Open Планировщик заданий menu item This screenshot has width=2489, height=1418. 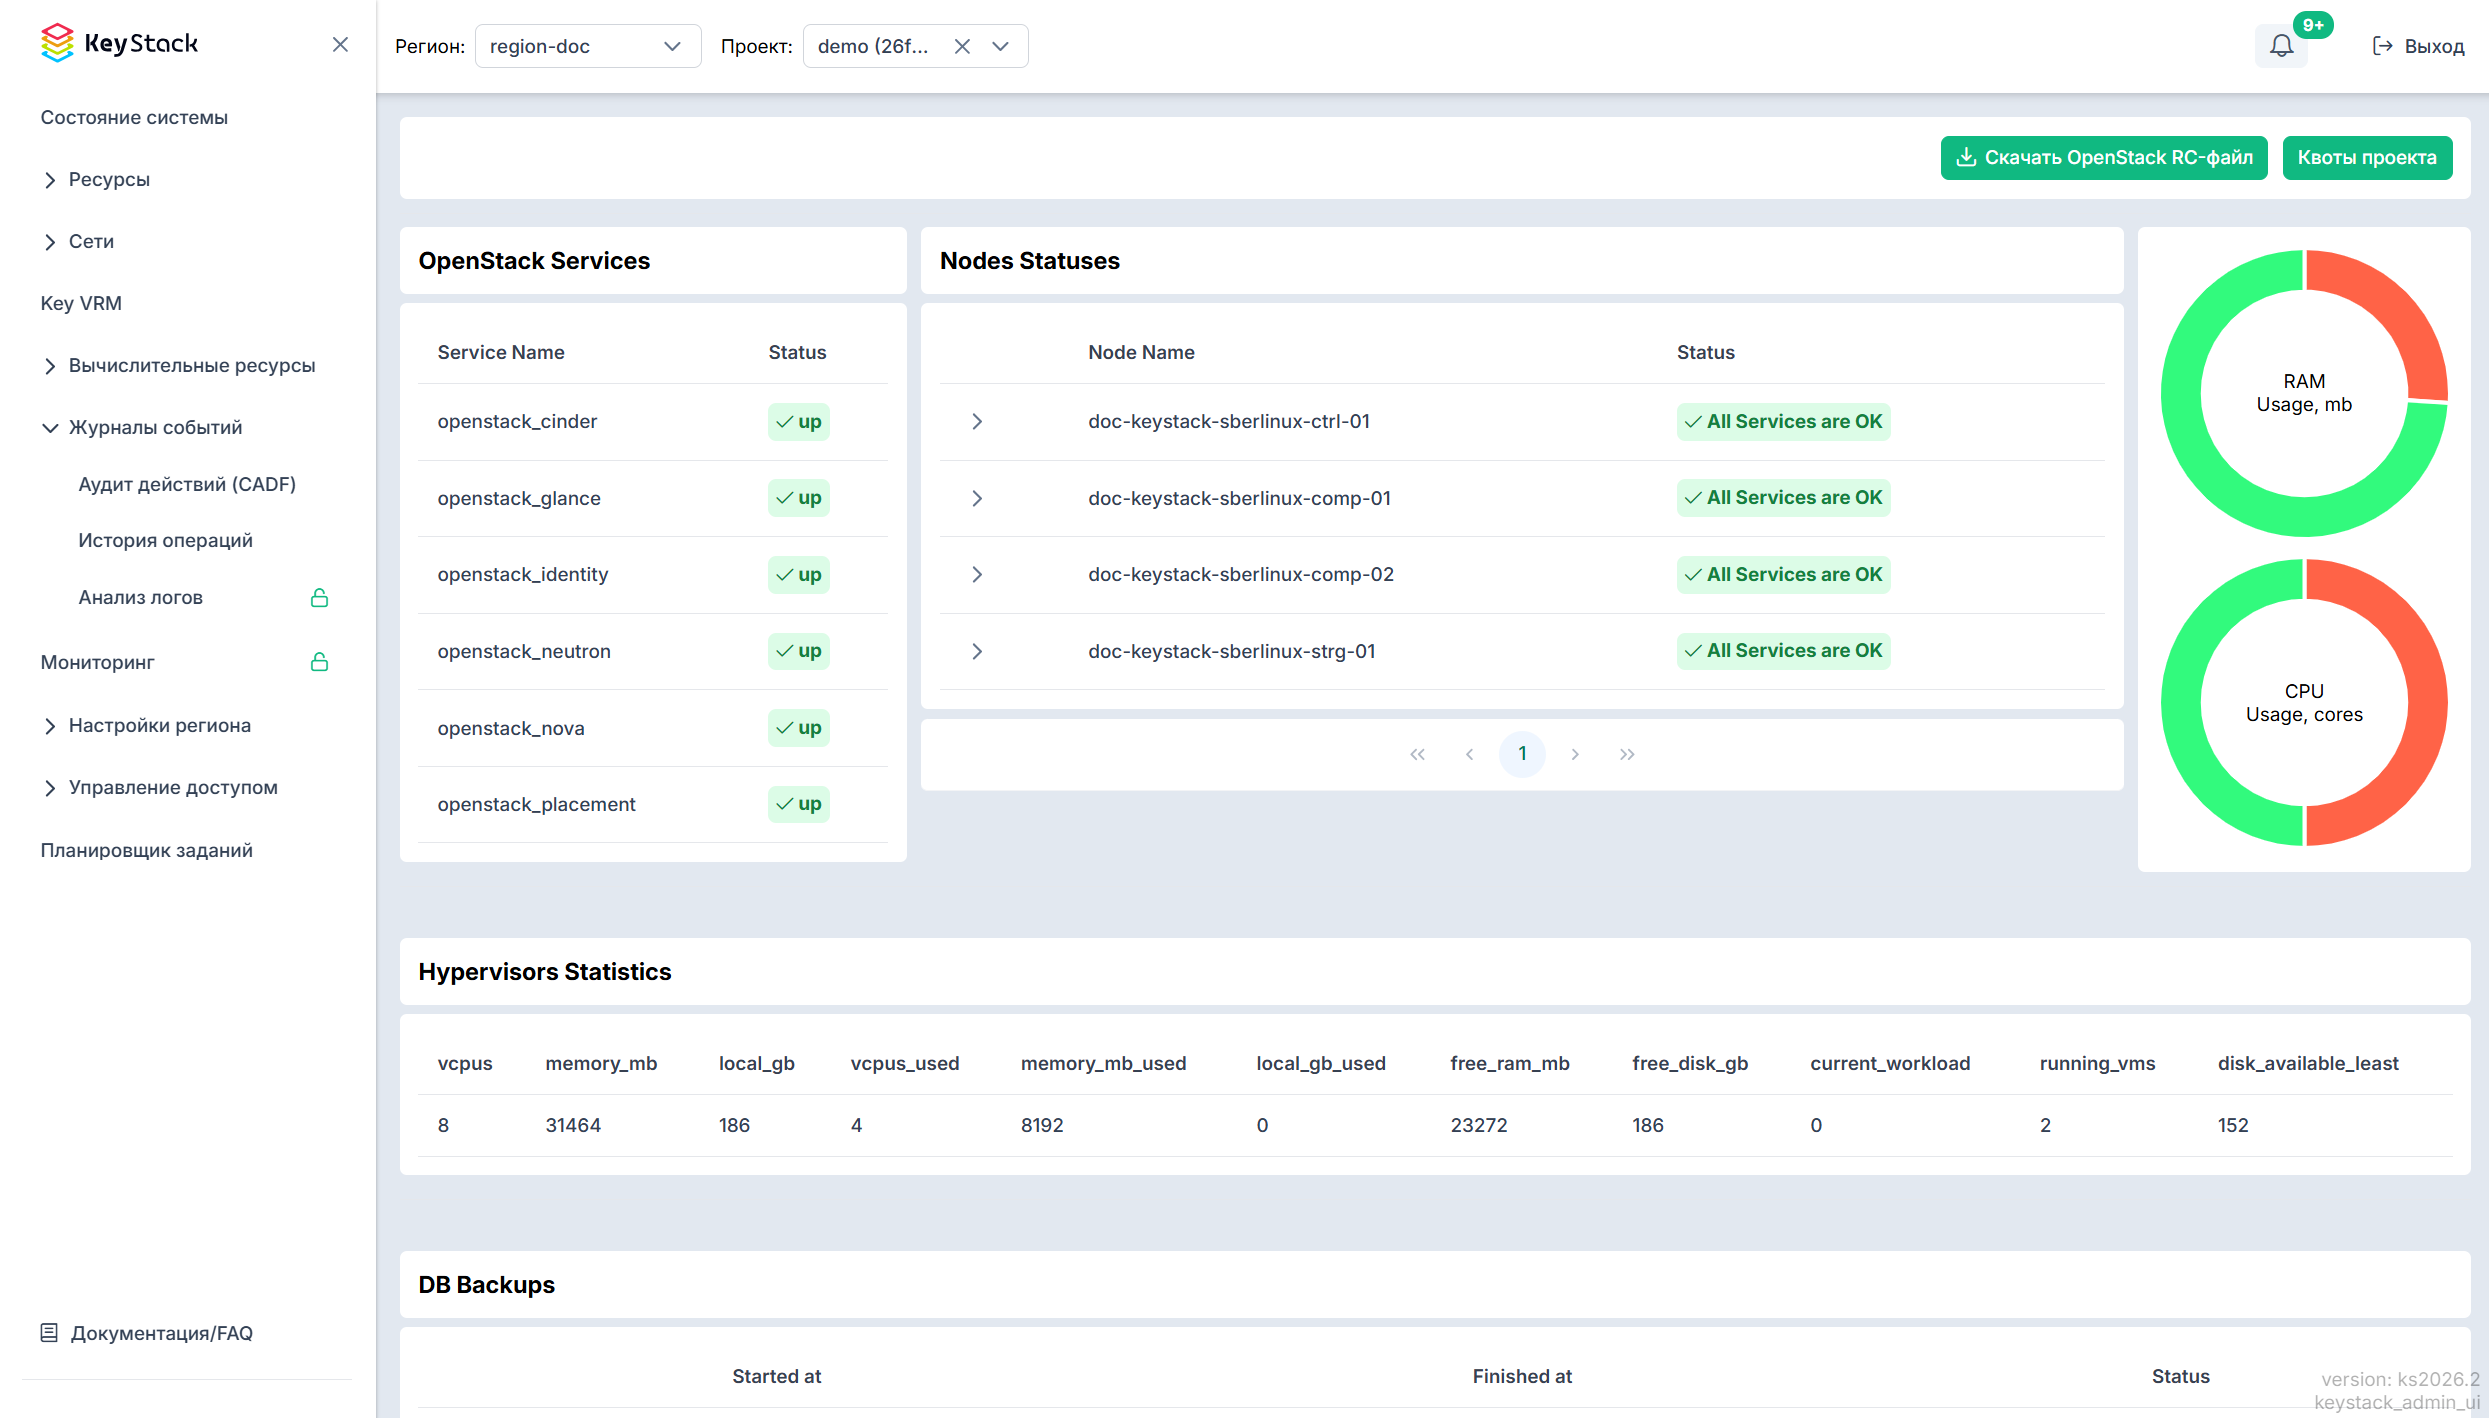coord(147,850)
